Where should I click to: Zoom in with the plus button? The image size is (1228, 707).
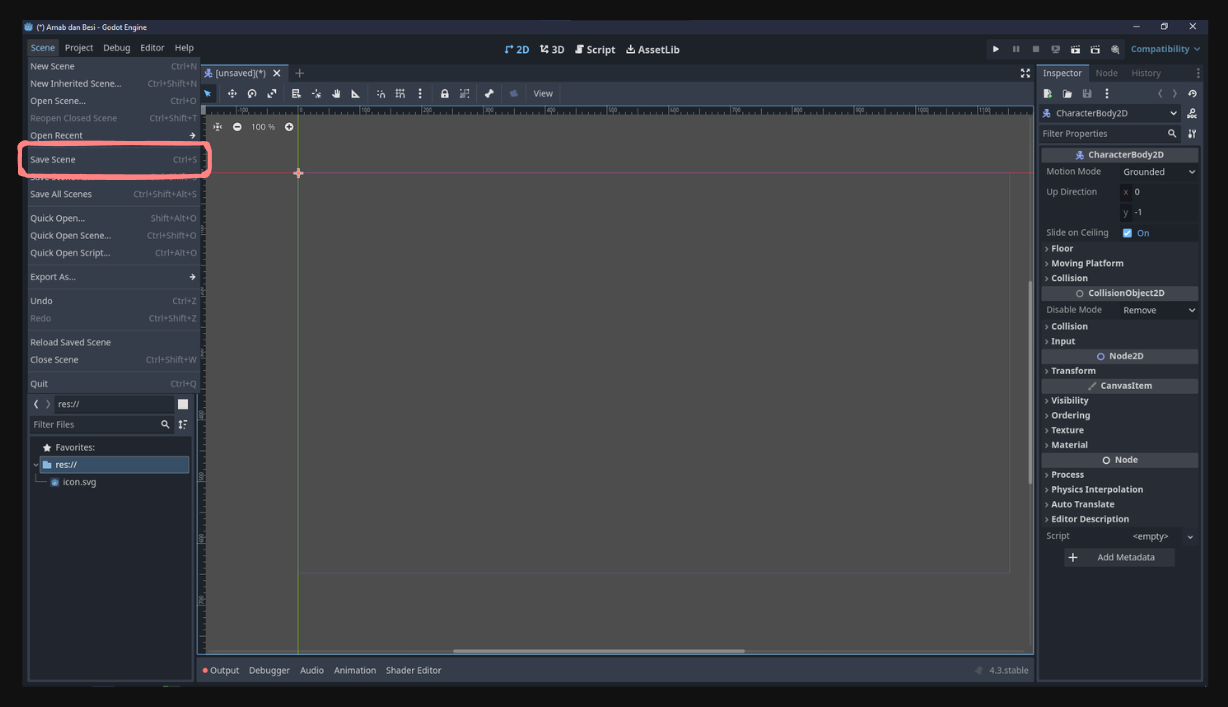289,127
